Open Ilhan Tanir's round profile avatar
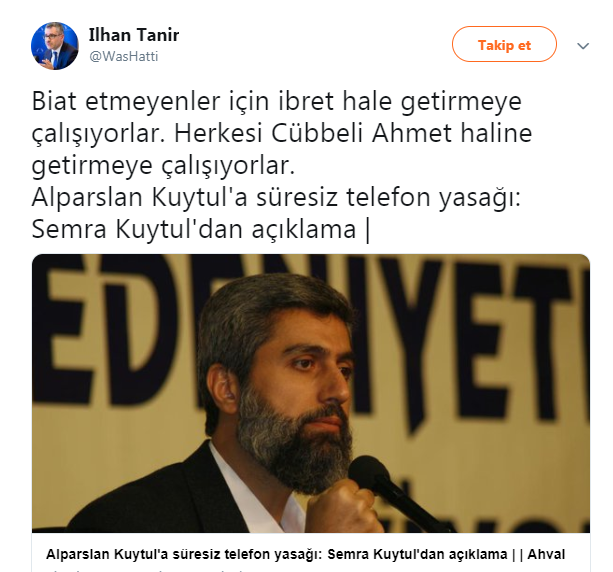Viewport: 613px width, 572px height. coord(55,46)
